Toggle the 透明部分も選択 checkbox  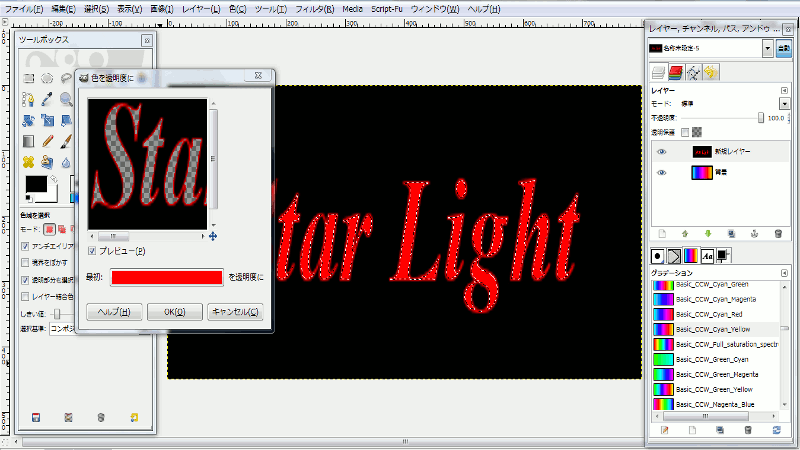[25, 280]
